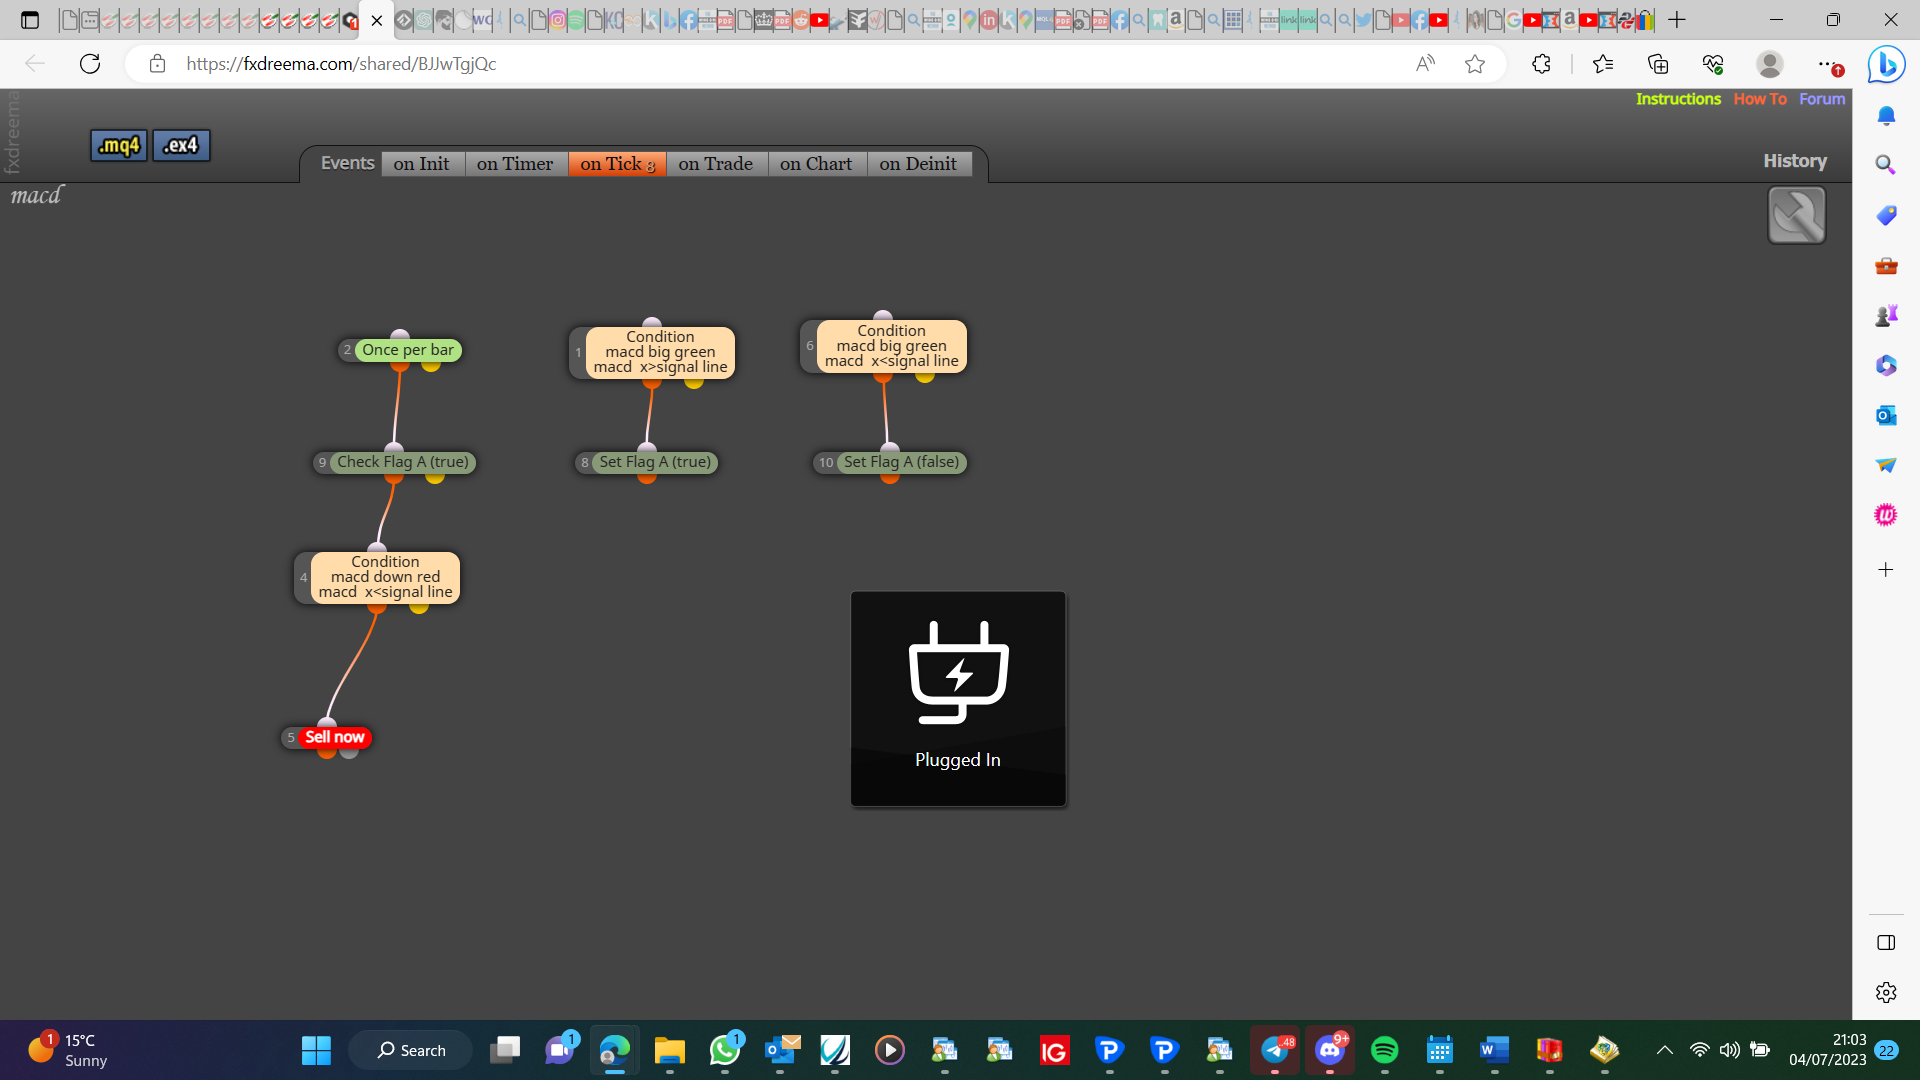Click the browser back arrow

[35, 64]
